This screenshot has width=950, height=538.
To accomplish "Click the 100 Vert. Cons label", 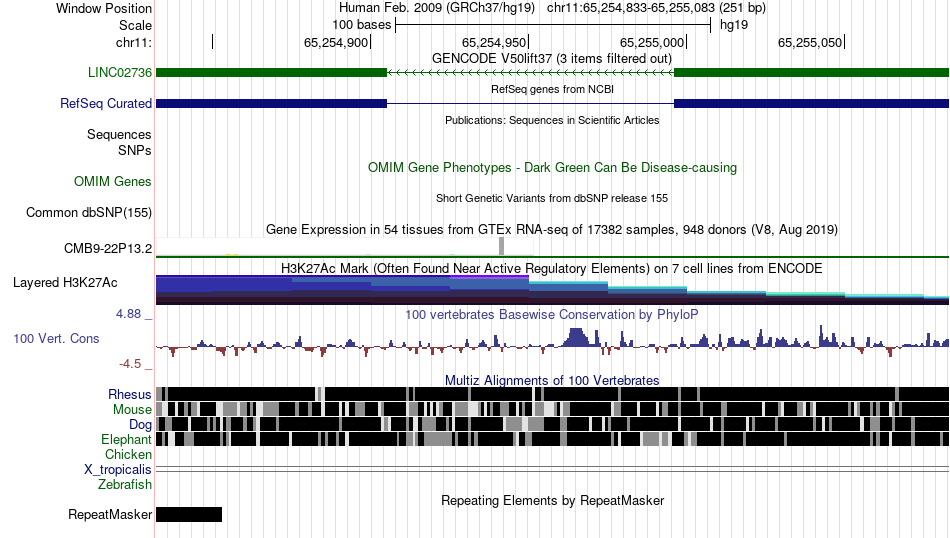I will tap(56, 339).
